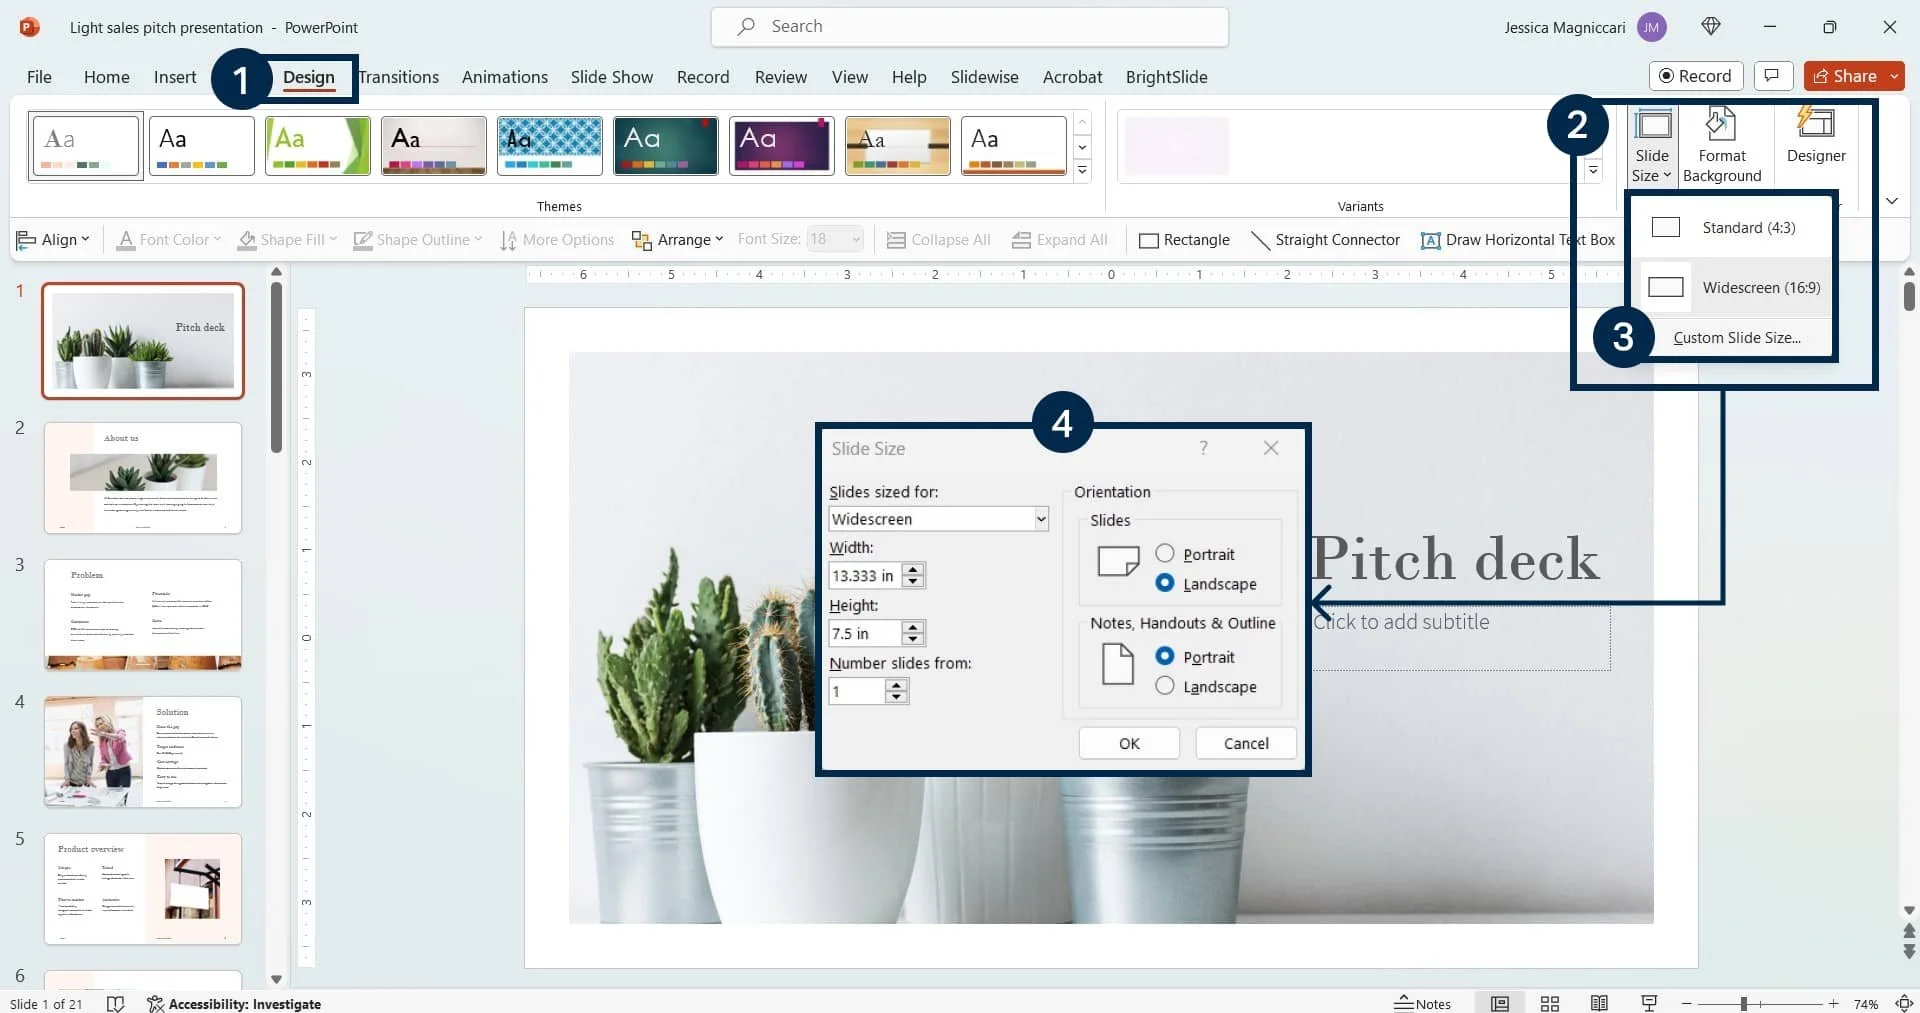Open the Slides sized for dropdown
The width and height of the screenshot is (1920, 1013).
coord(1040,518)
